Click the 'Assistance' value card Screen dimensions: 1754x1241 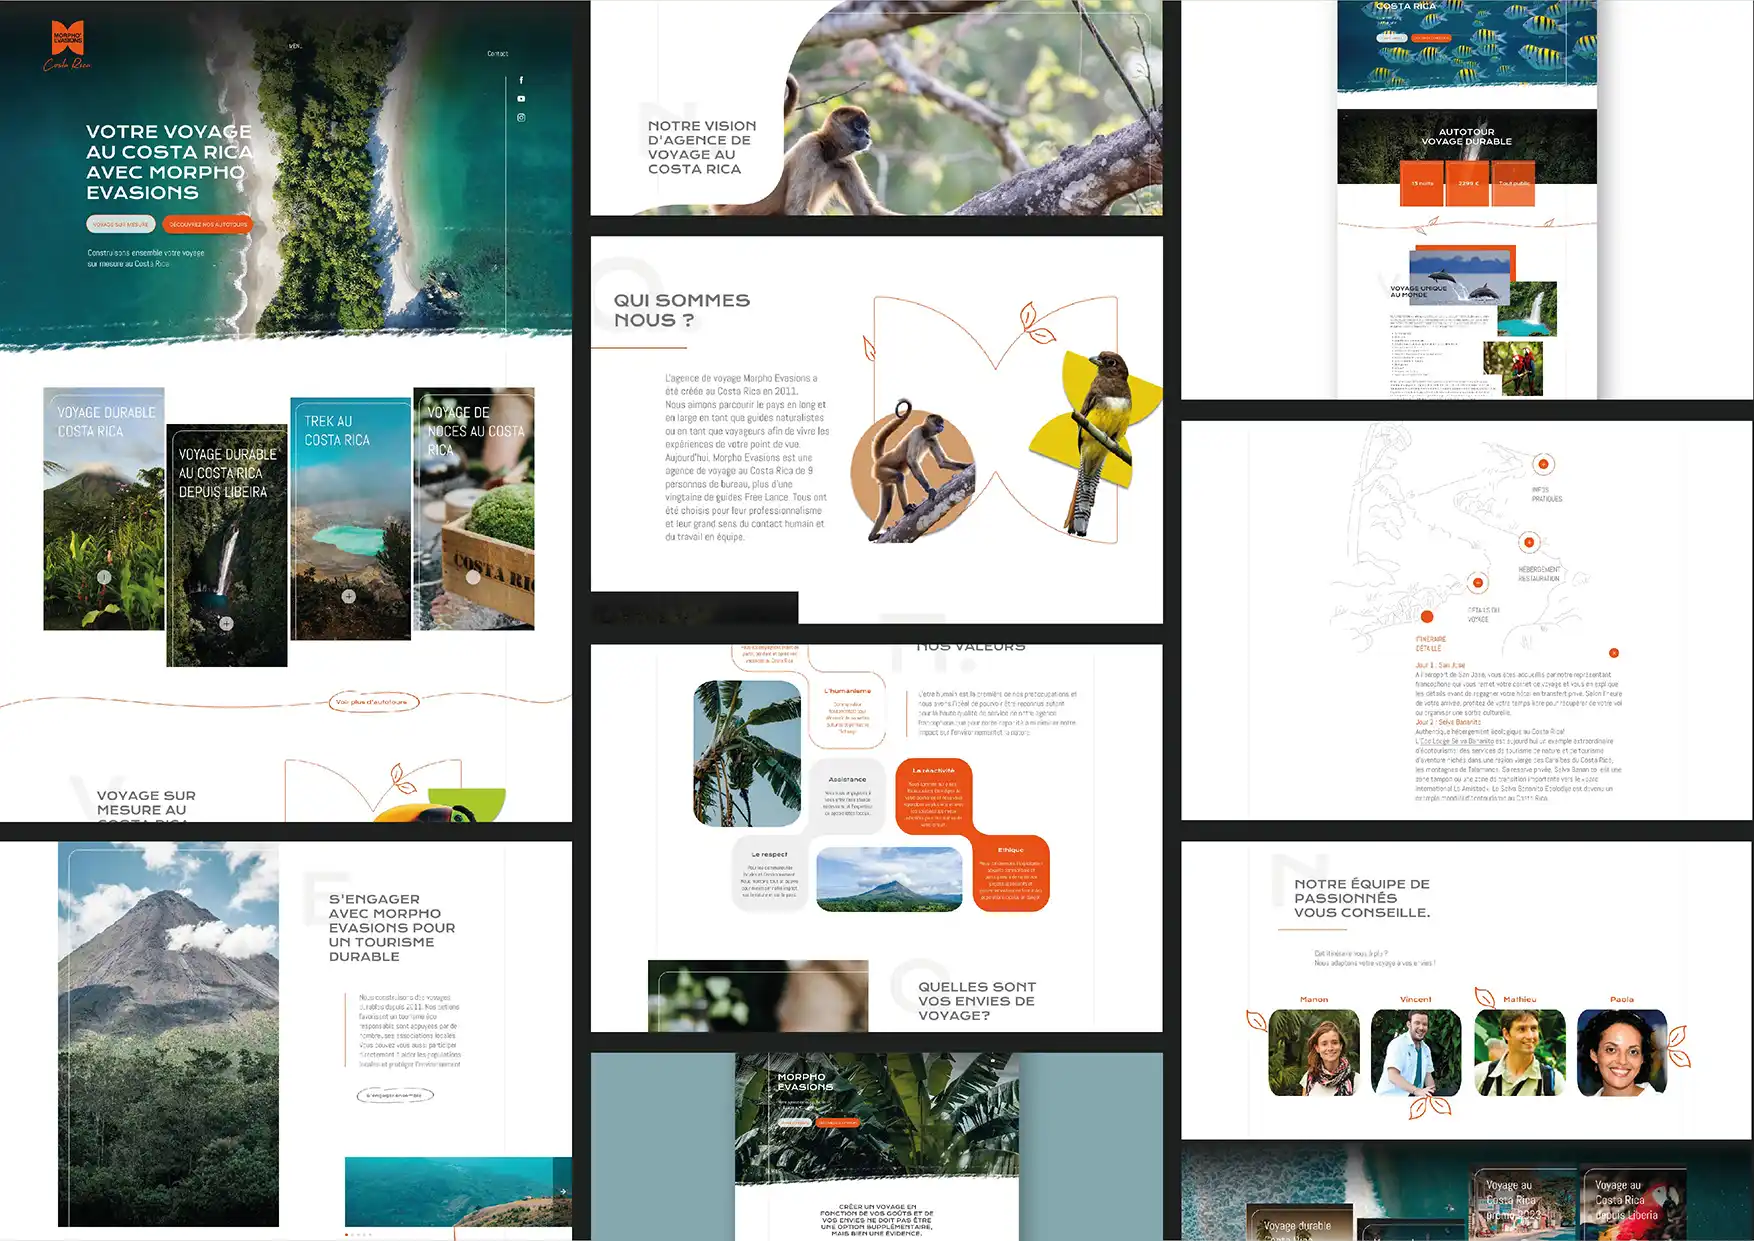(847, 797)
